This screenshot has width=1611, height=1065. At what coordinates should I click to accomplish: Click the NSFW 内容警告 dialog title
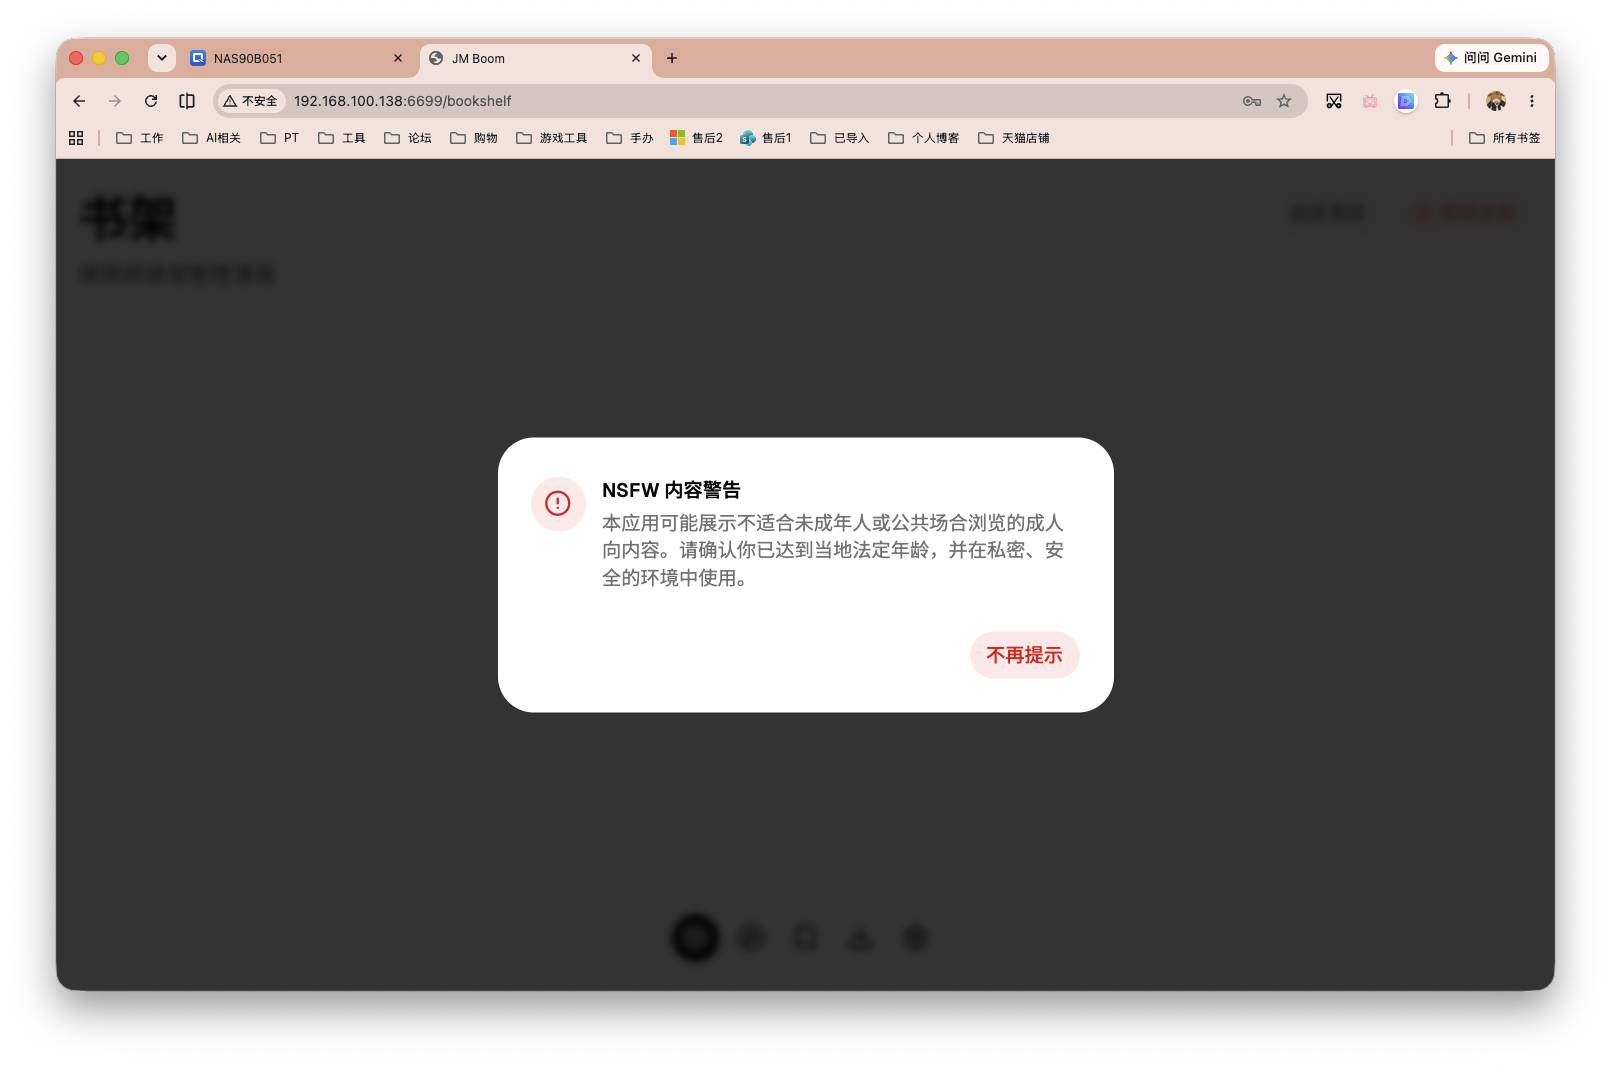pos(671,490)
